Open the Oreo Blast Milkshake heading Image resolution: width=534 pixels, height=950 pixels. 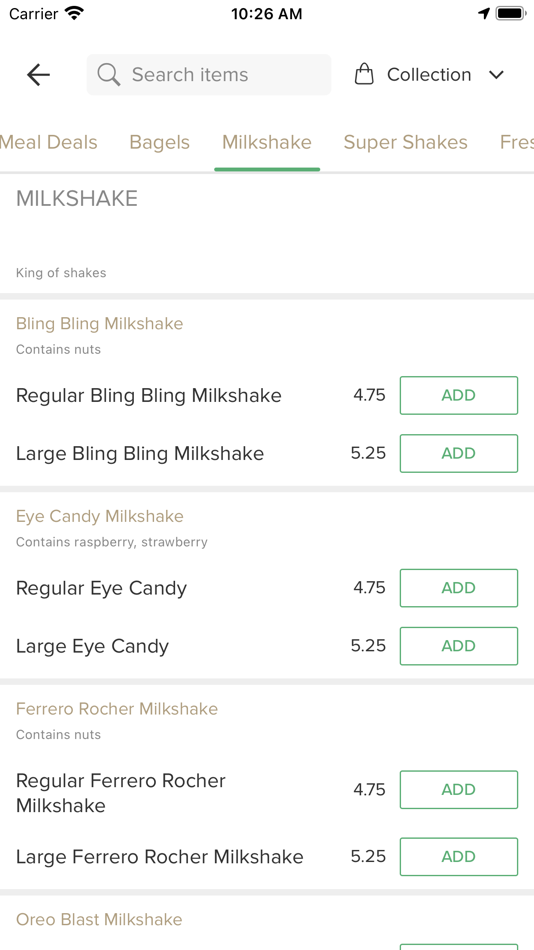click(99, 919)
